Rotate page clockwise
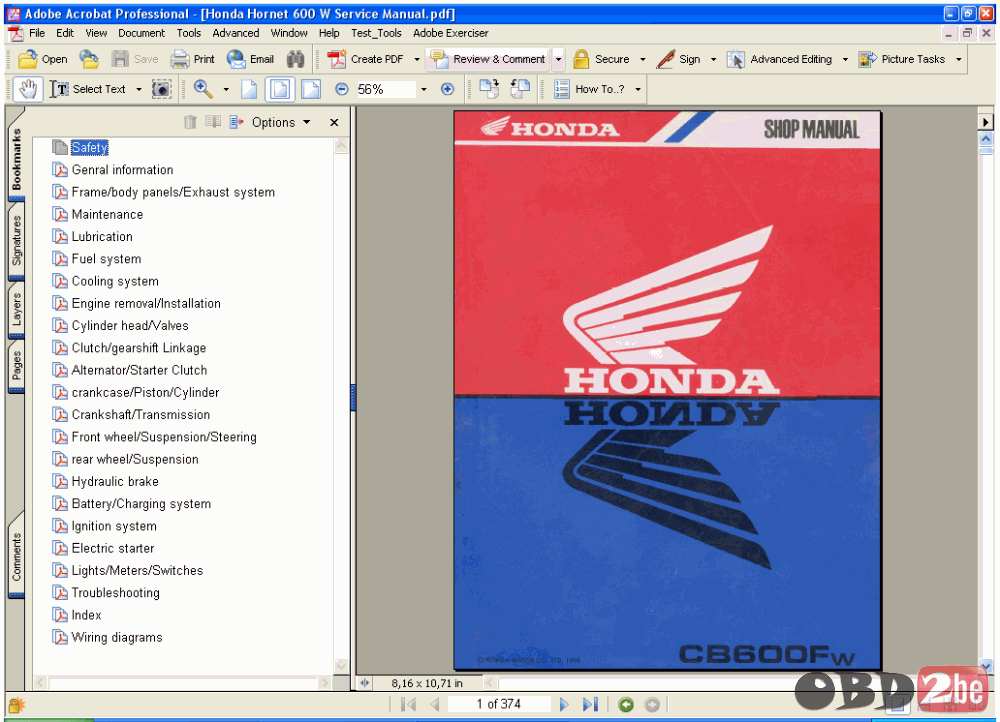1000x722 pixels. [489, 89]
